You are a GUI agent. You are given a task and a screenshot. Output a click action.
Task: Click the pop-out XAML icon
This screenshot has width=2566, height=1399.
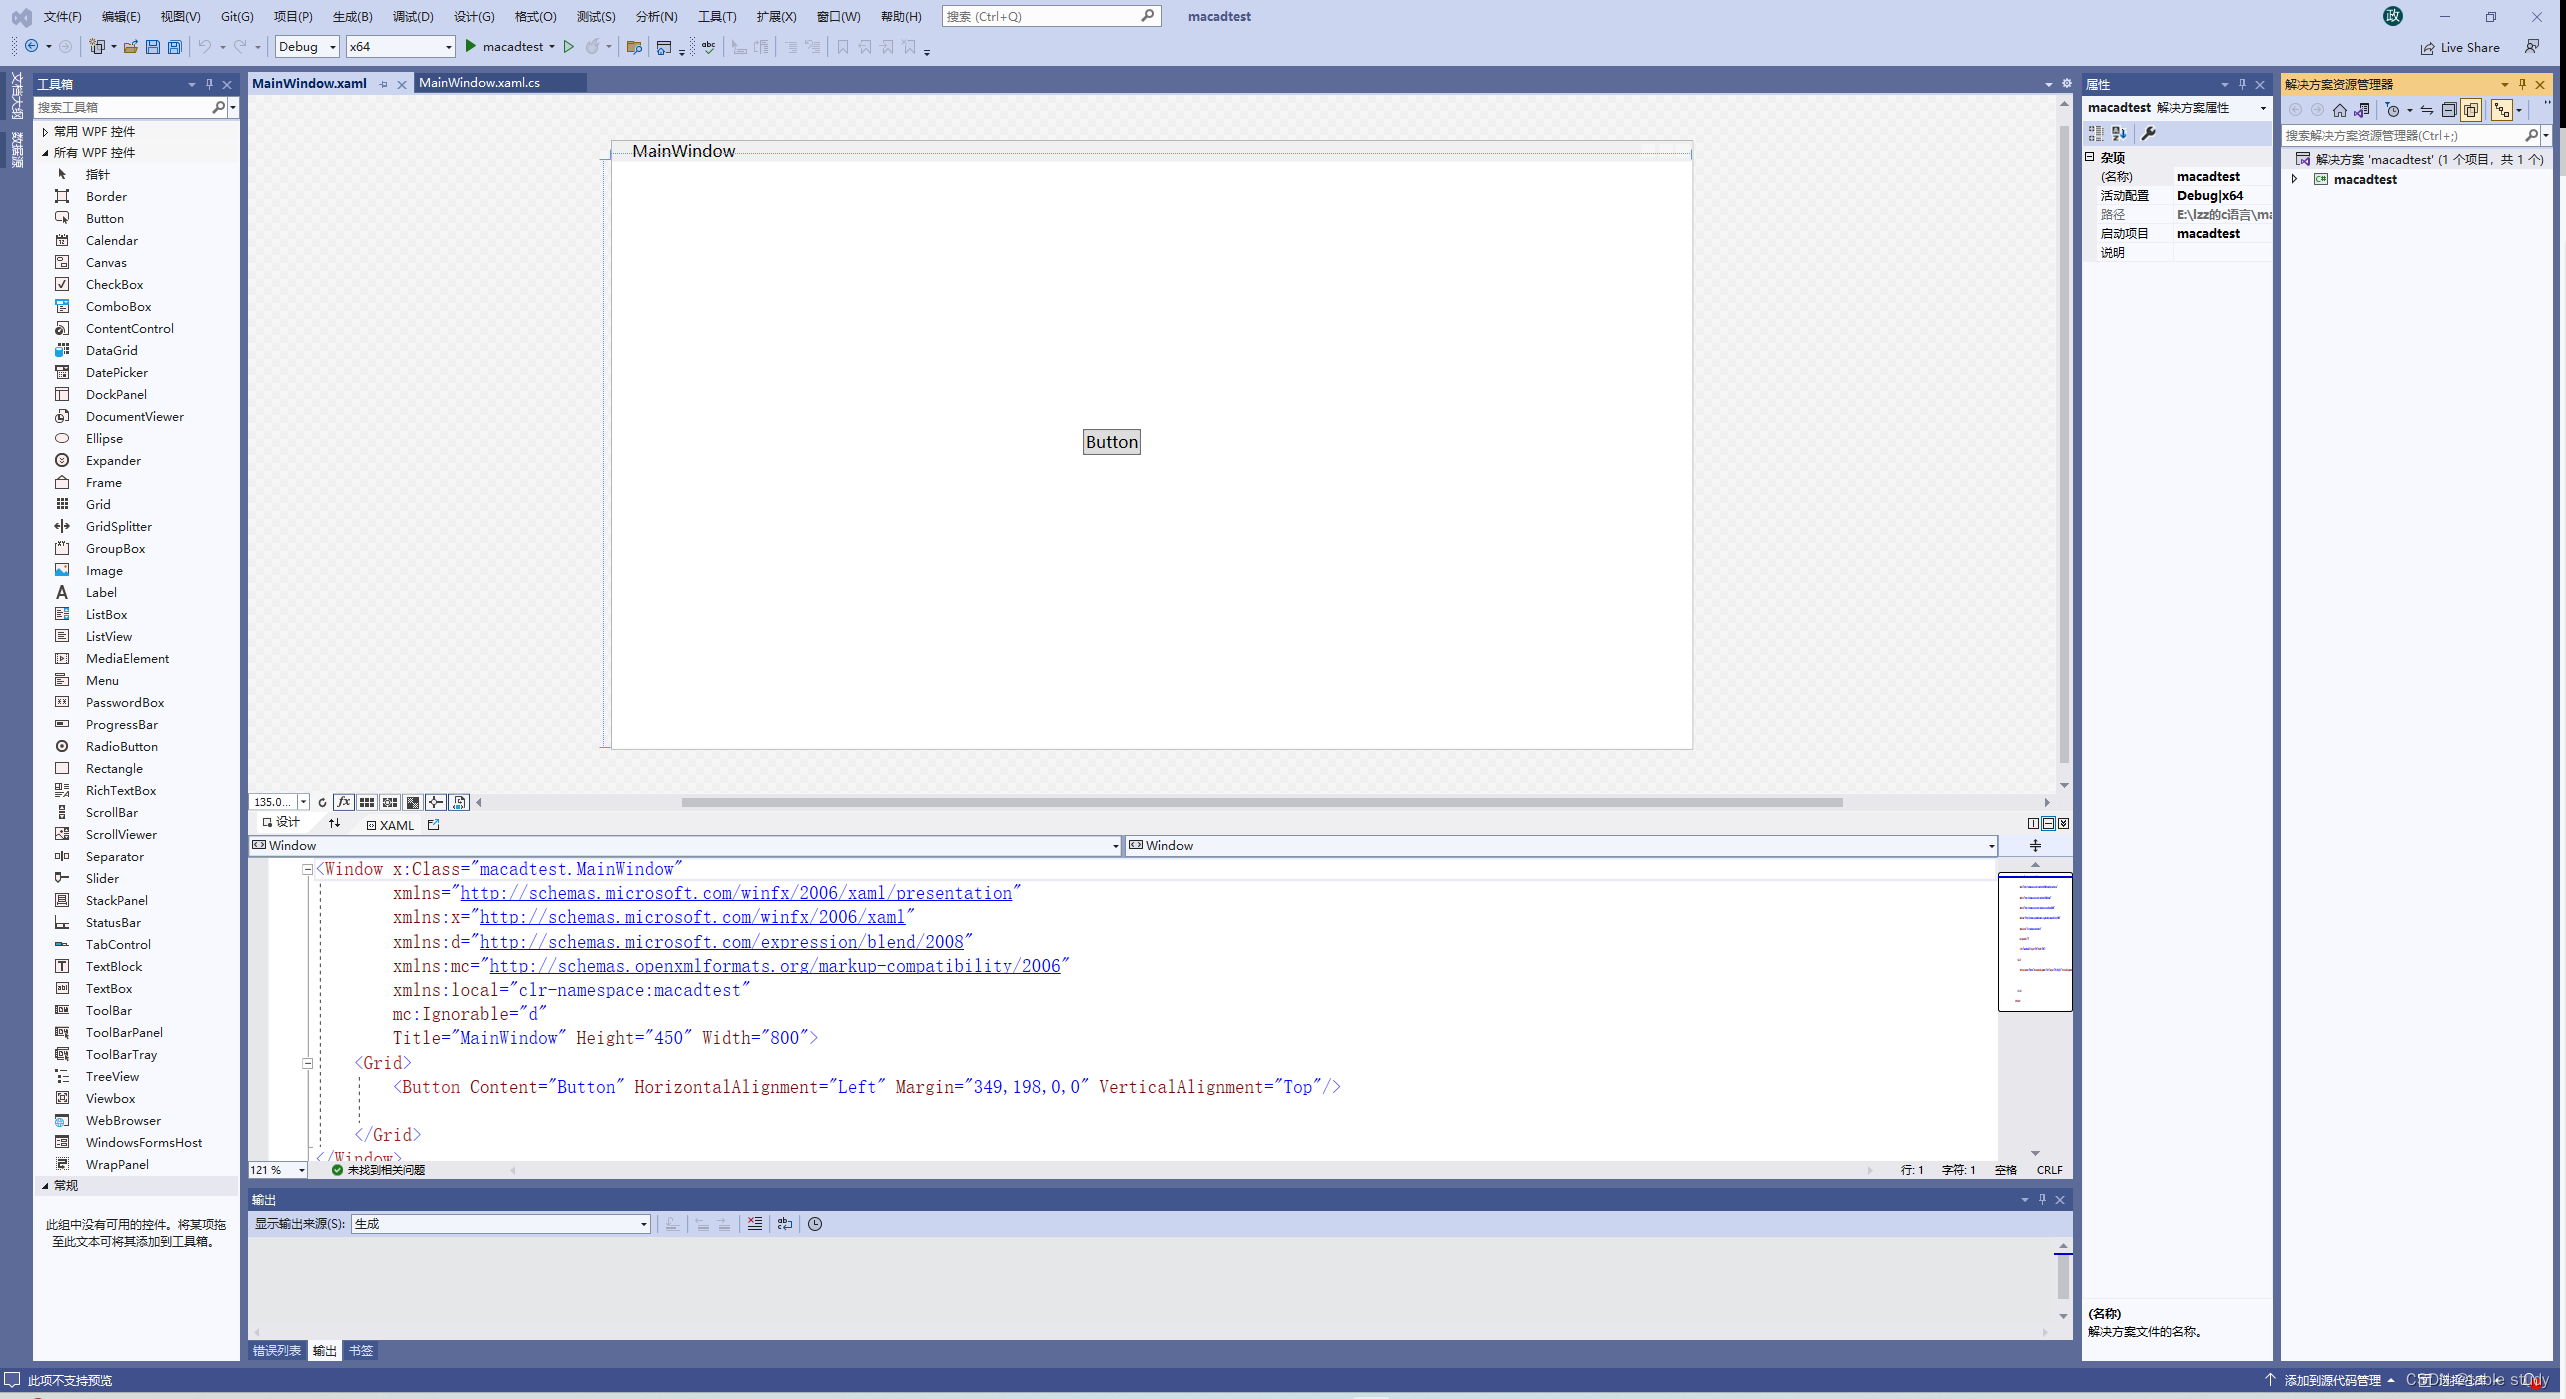434,825
